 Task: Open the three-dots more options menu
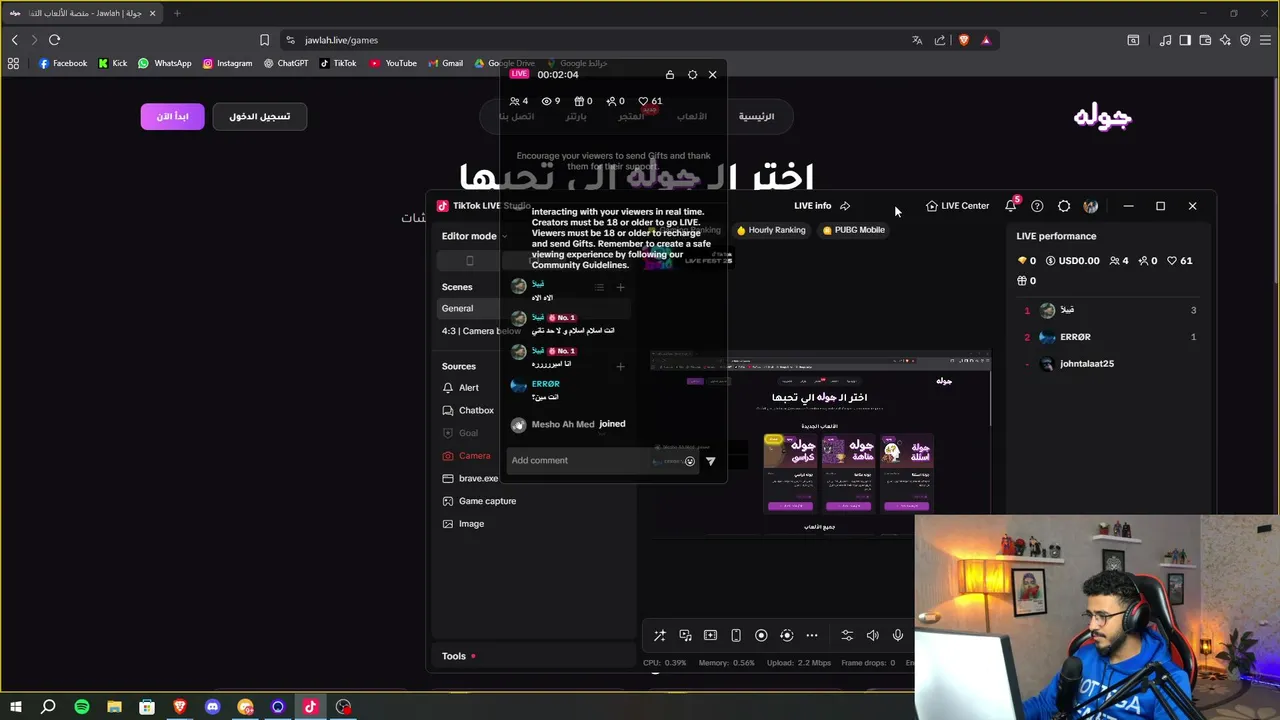coord(812,635)
